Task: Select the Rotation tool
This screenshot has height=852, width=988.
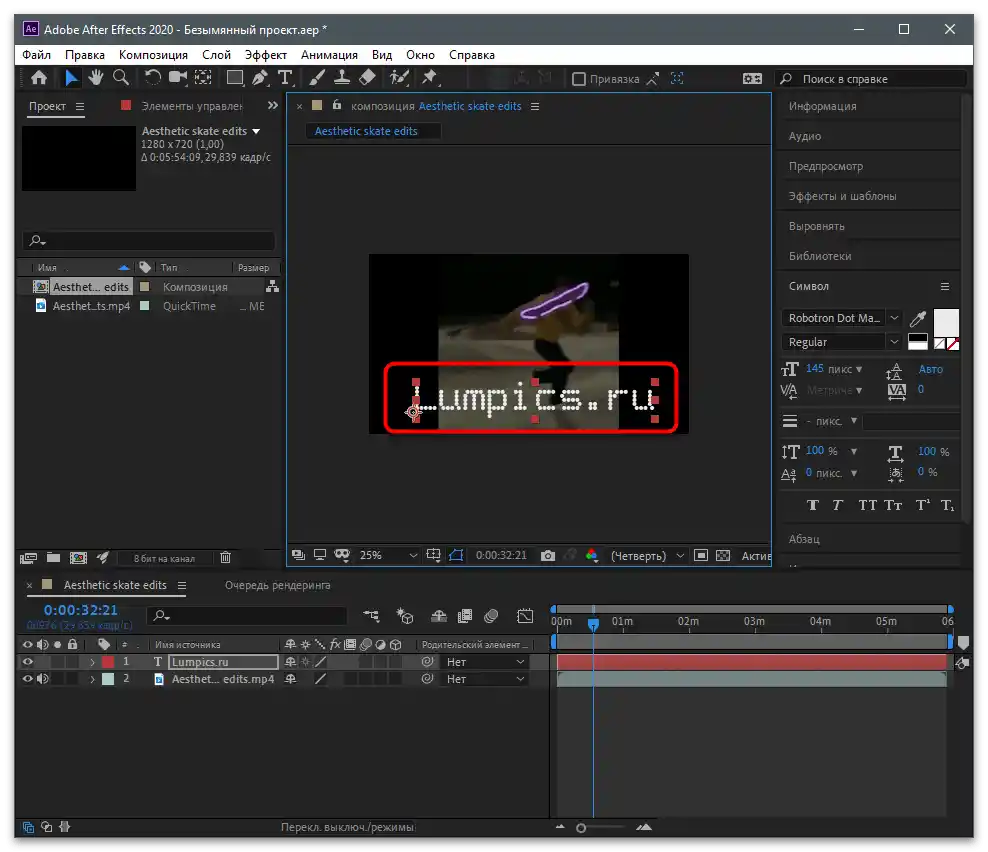Action: click(x=152, y=78)
